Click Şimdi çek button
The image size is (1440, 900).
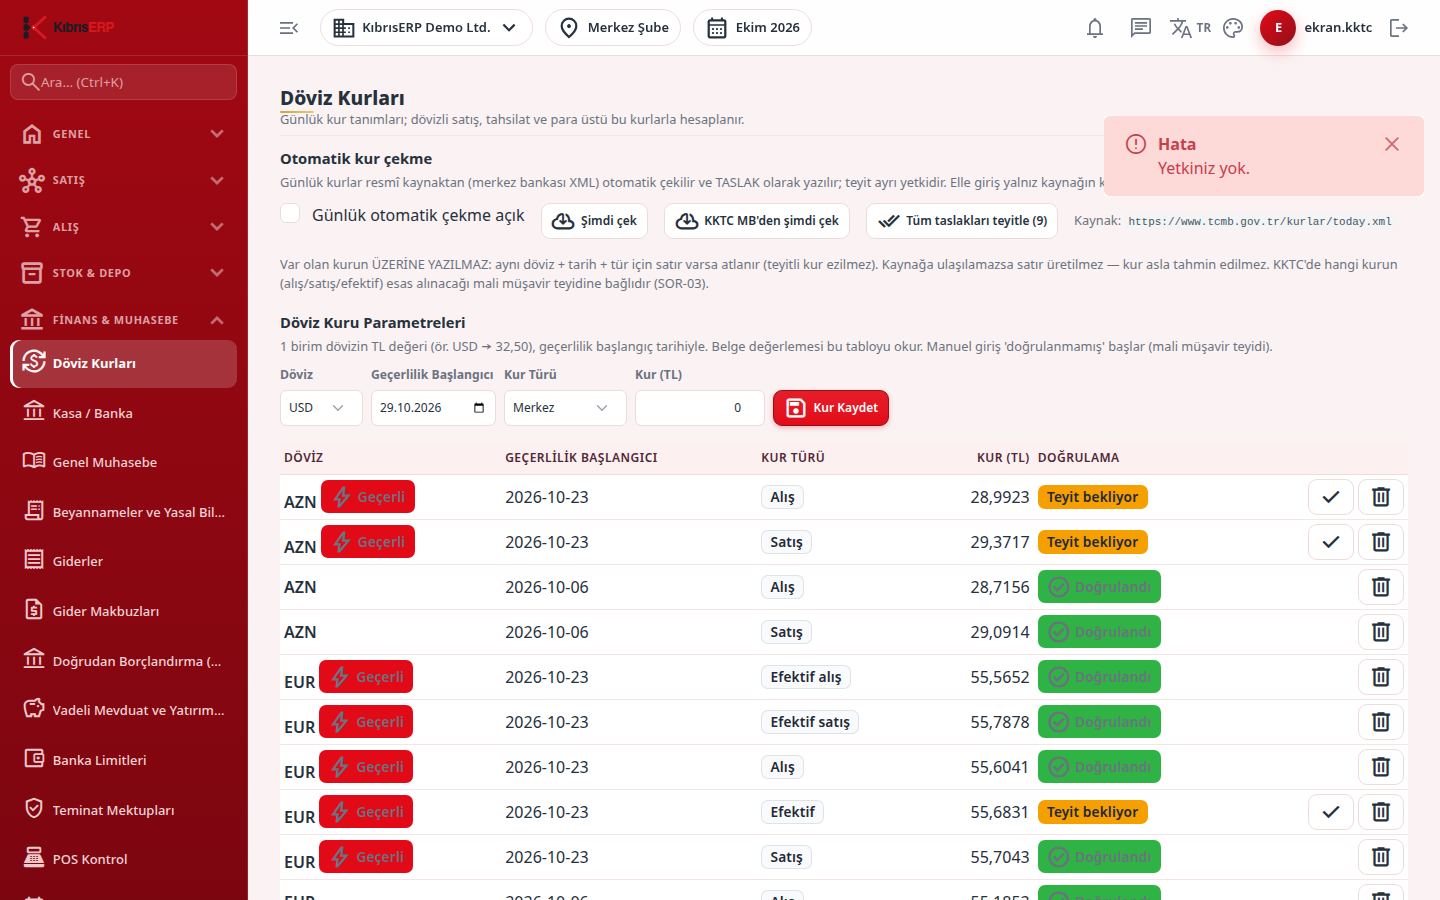point(595,221)
